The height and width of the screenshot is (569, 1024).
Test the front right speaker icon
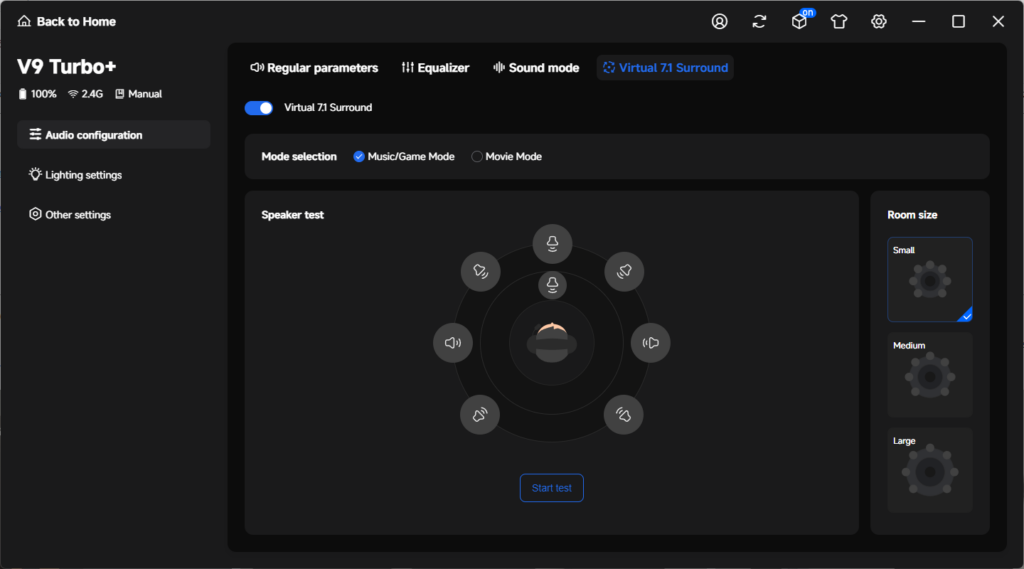click(624, 271)
